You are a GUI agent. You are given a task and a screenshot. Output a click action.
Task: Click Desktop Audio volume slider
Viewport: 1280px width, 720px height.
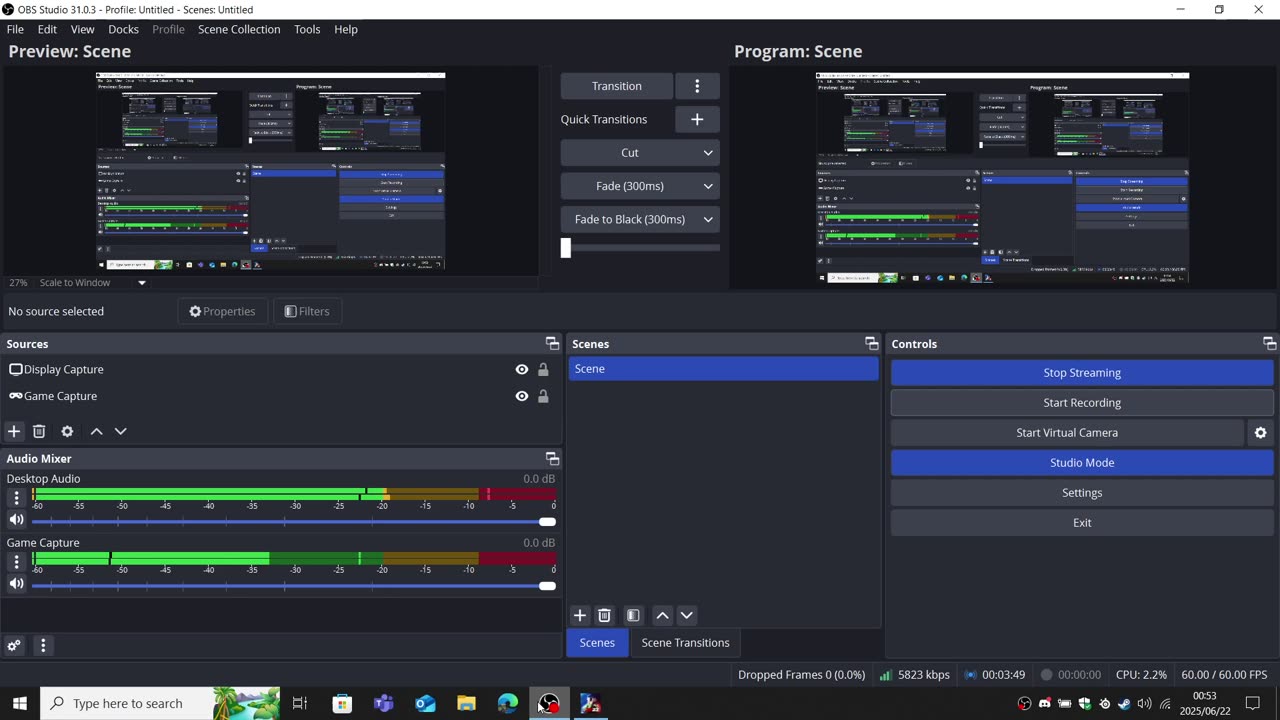coord(294,522)
